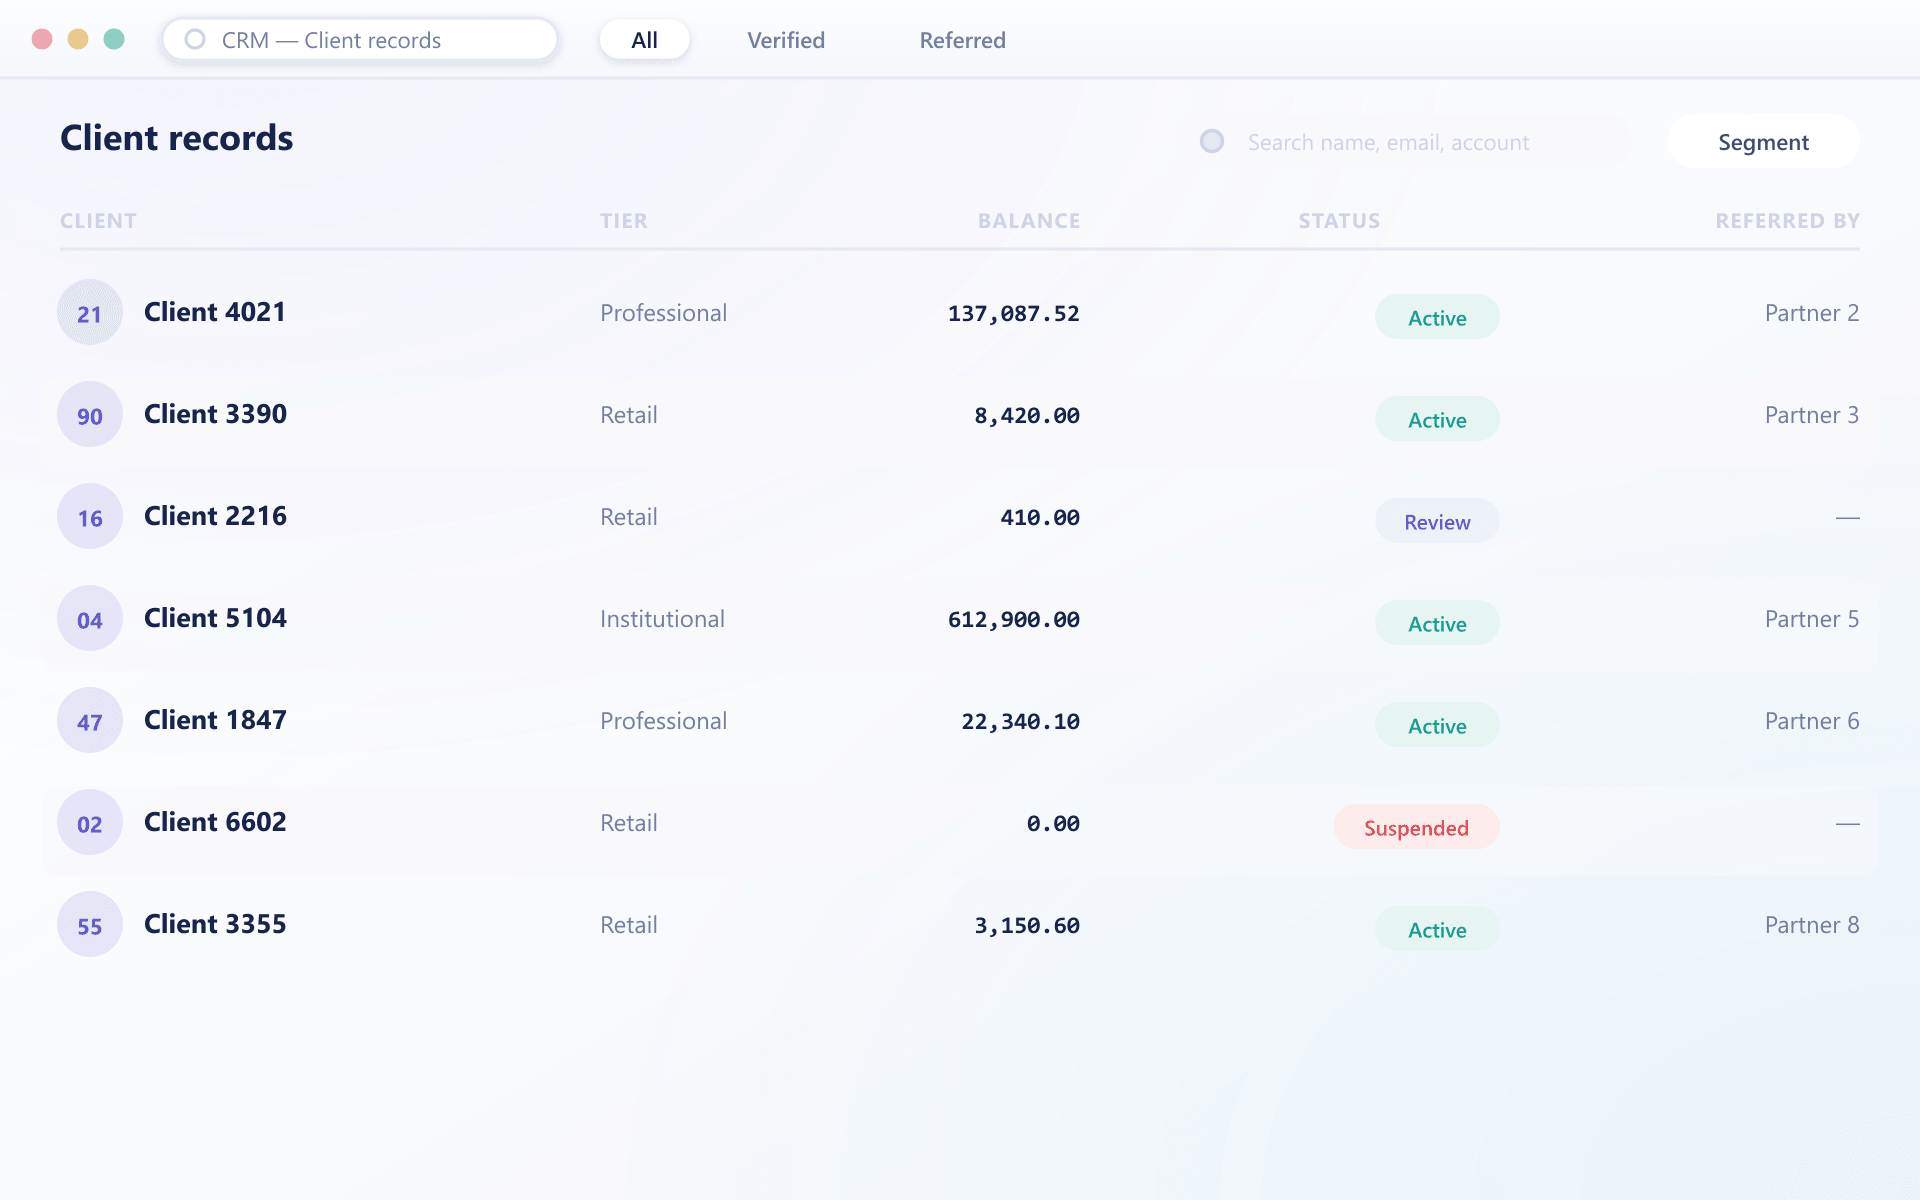Image resolution: width=1920 pixels, height=1200 pixels.
Task: Open the Referred tab
Action: click(963, 40)
